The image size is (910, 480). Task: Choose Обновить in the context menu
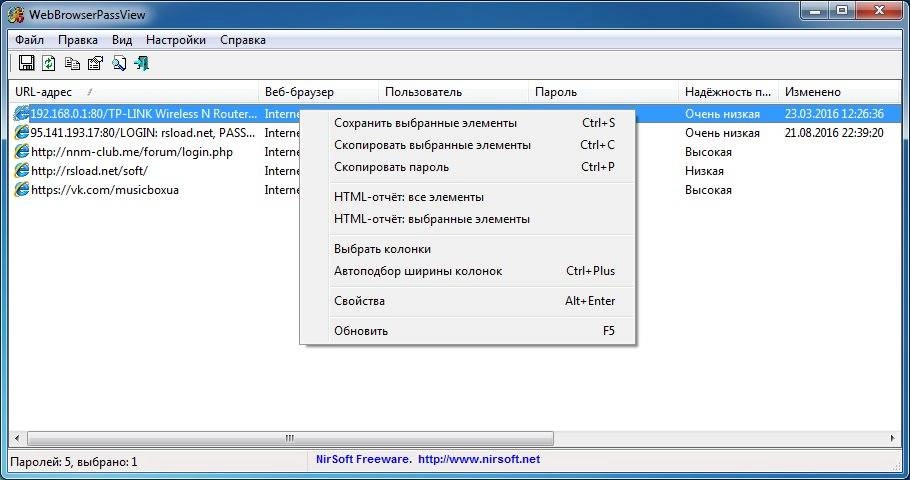coord(468,331)
